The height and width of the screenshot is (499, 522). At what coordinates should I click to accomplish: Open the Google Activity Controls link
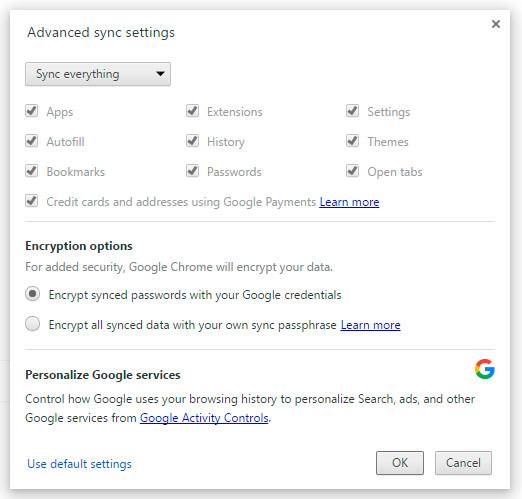pos(204,418)
